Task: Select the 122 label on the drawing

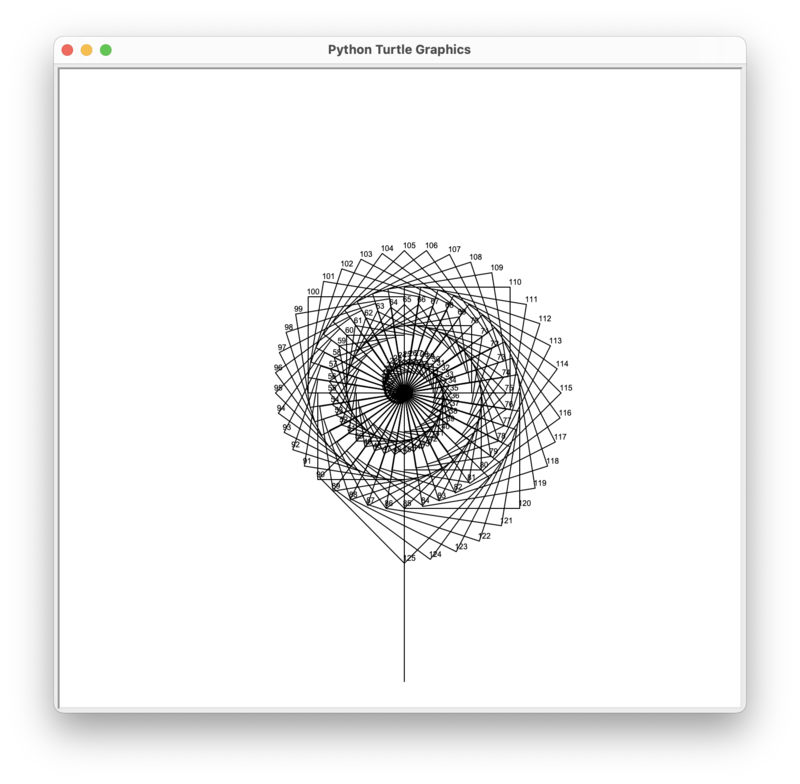Action: pos(485,536)
